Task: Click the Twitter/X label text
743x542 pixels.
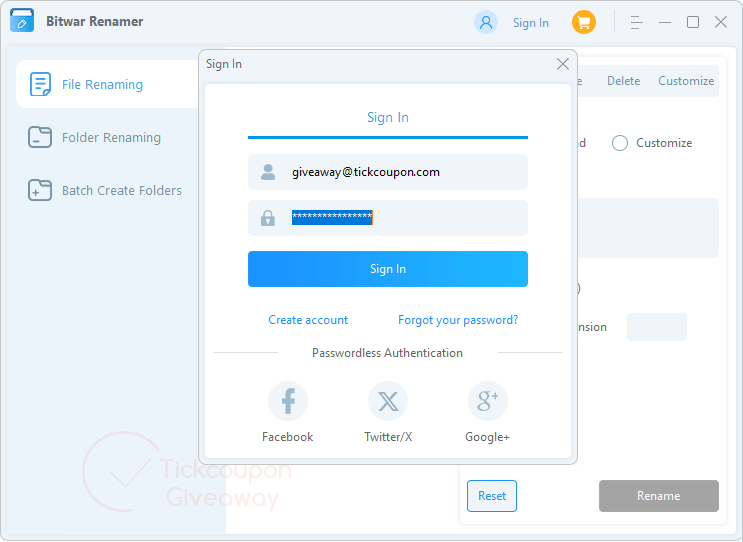Action: (x=388, y=437)
